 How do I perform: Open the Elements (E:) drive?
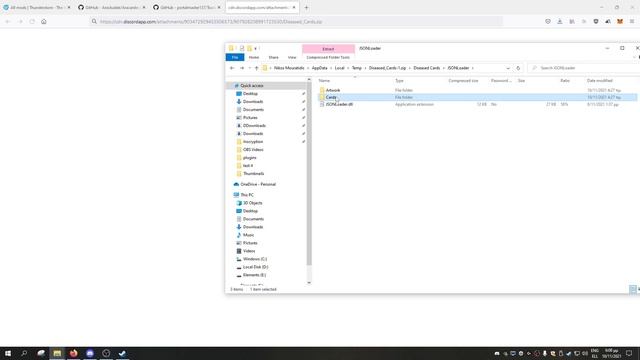[x=254, y=275]
